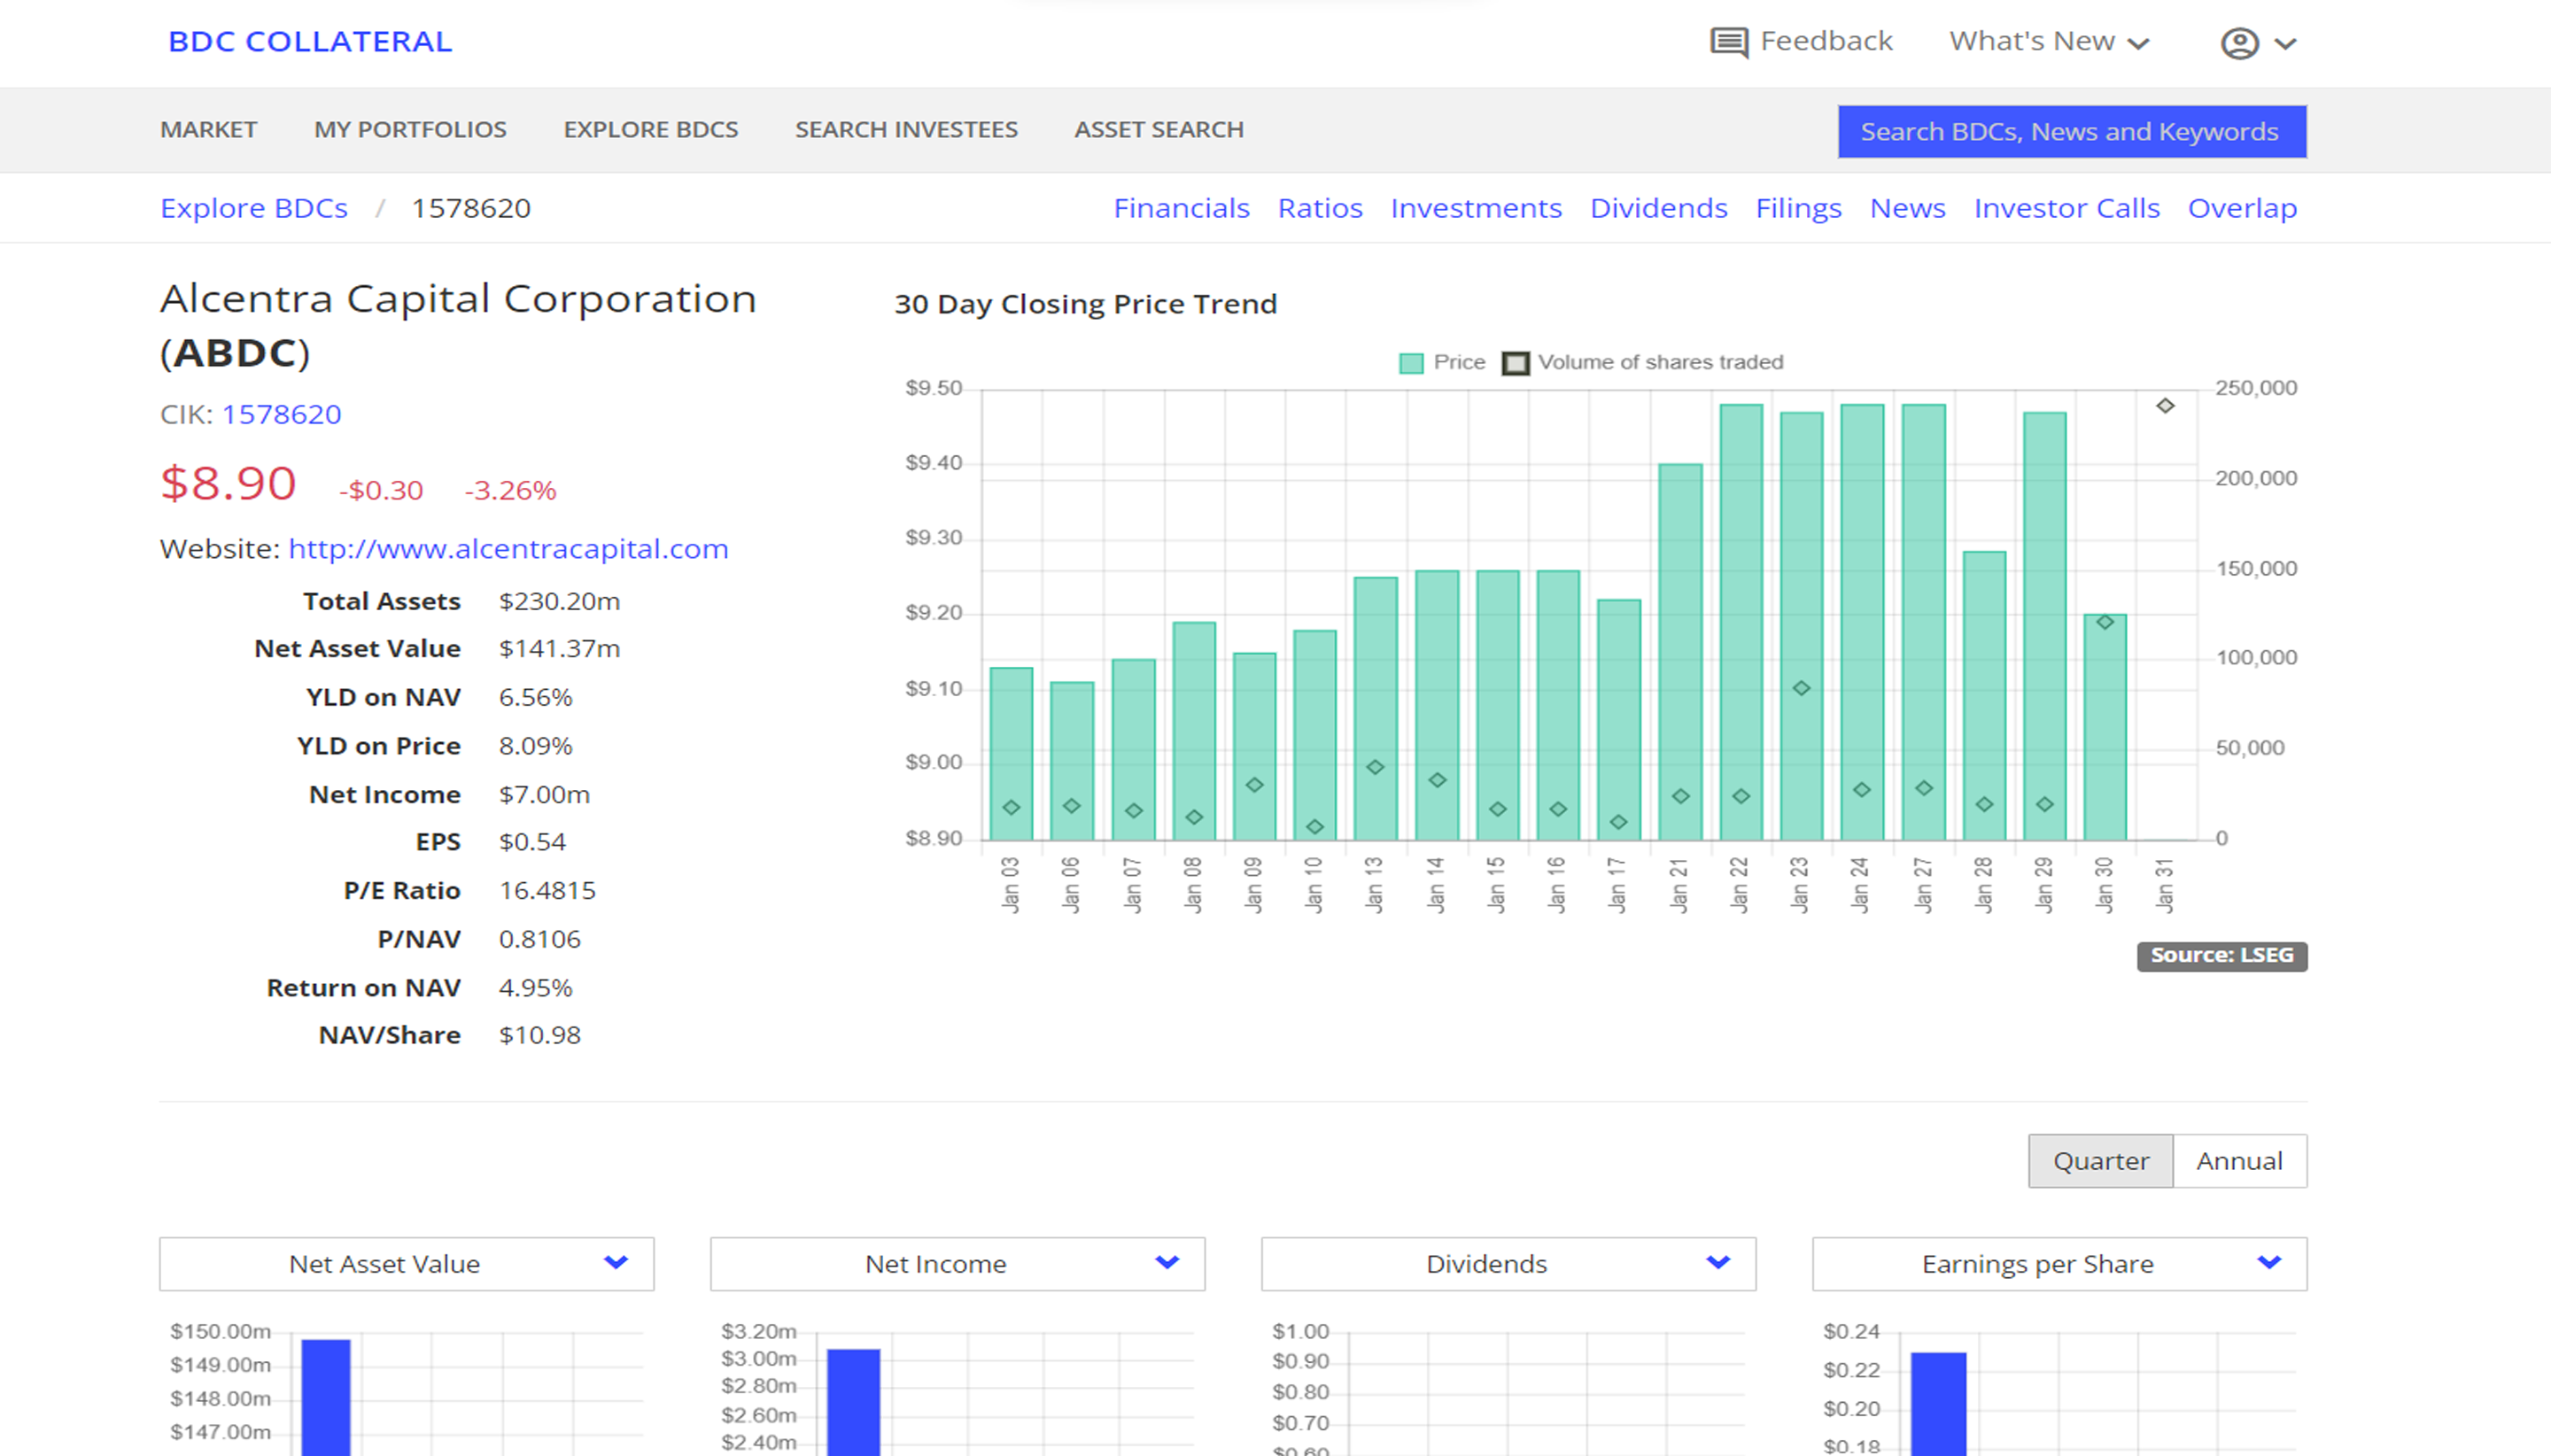Click the Jan 23 volume diamond marker
Image resolution: width=2551 pixels, height=1456 pixels.
[x=1801, y=688]
